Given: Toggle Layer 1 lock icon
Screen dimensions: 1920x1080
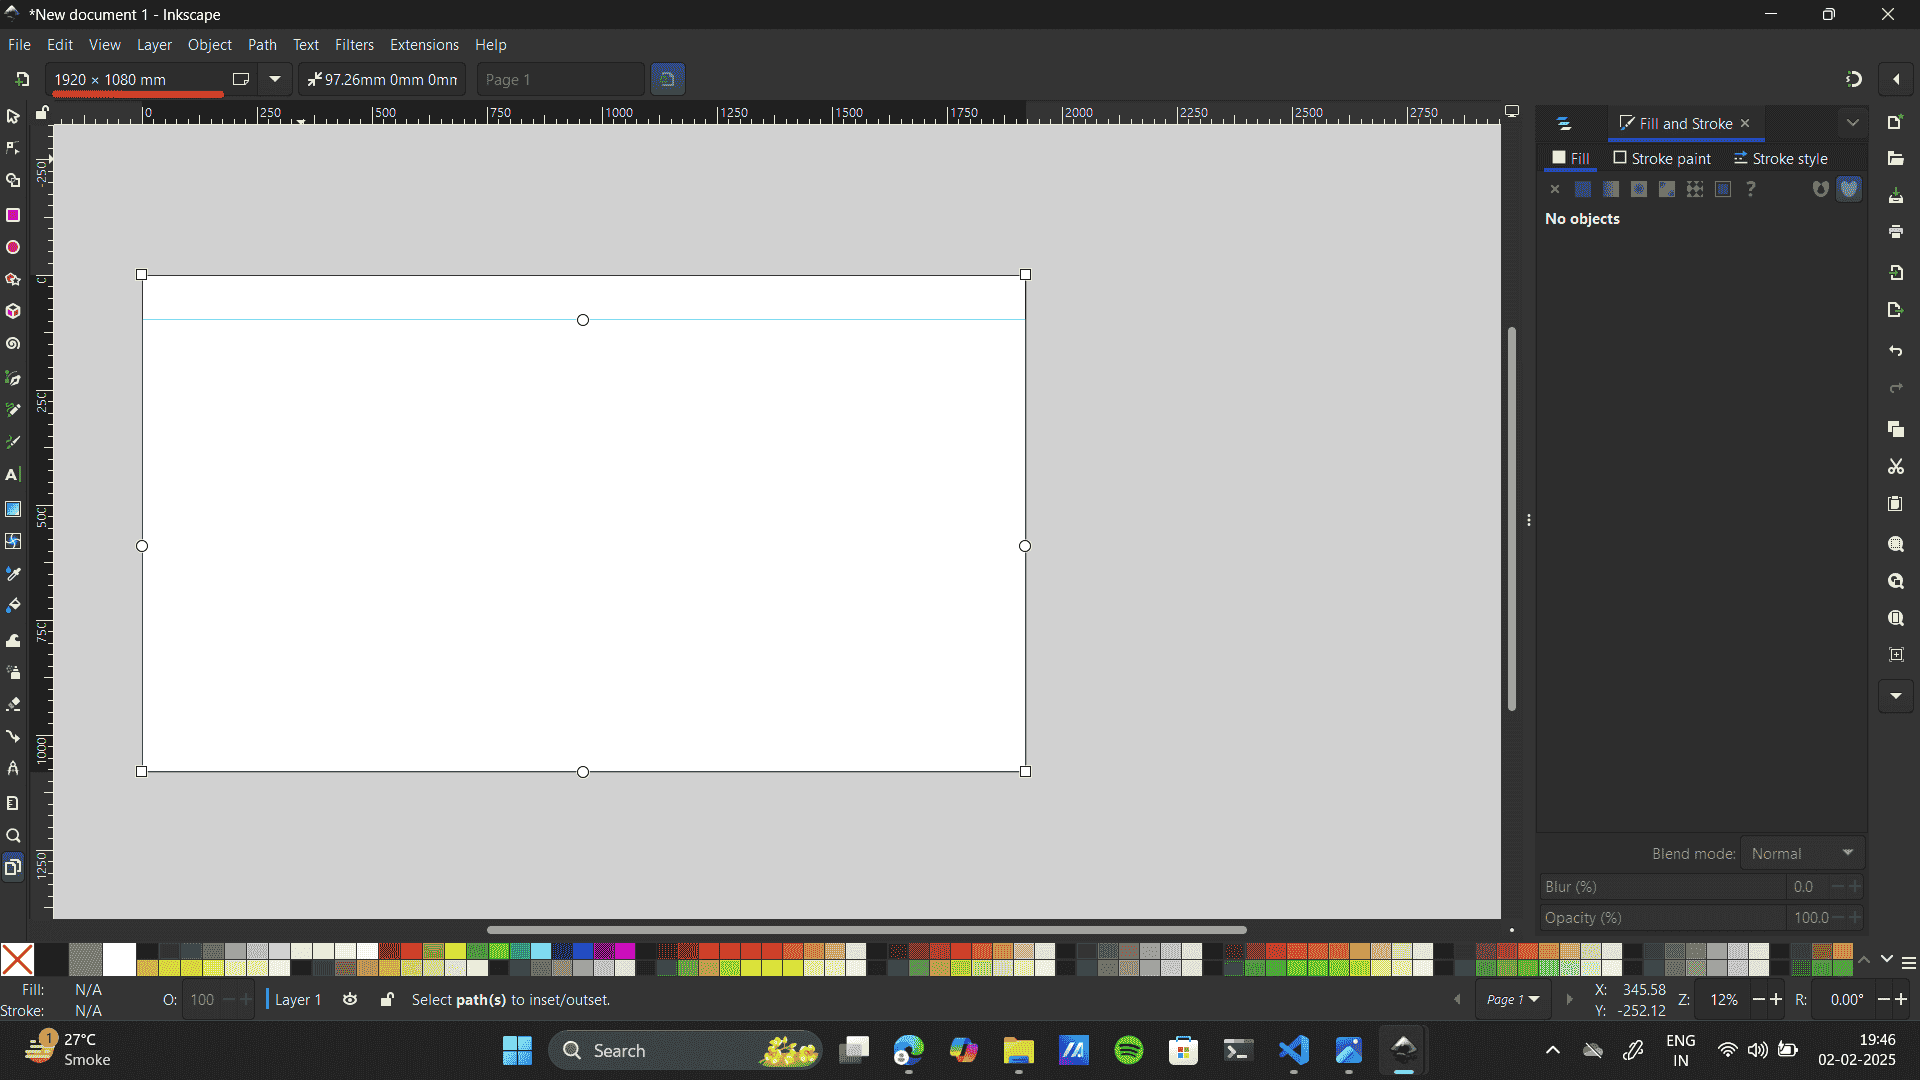Looking at the screenshot, I should pyautogui.click(x=387, y=999).
